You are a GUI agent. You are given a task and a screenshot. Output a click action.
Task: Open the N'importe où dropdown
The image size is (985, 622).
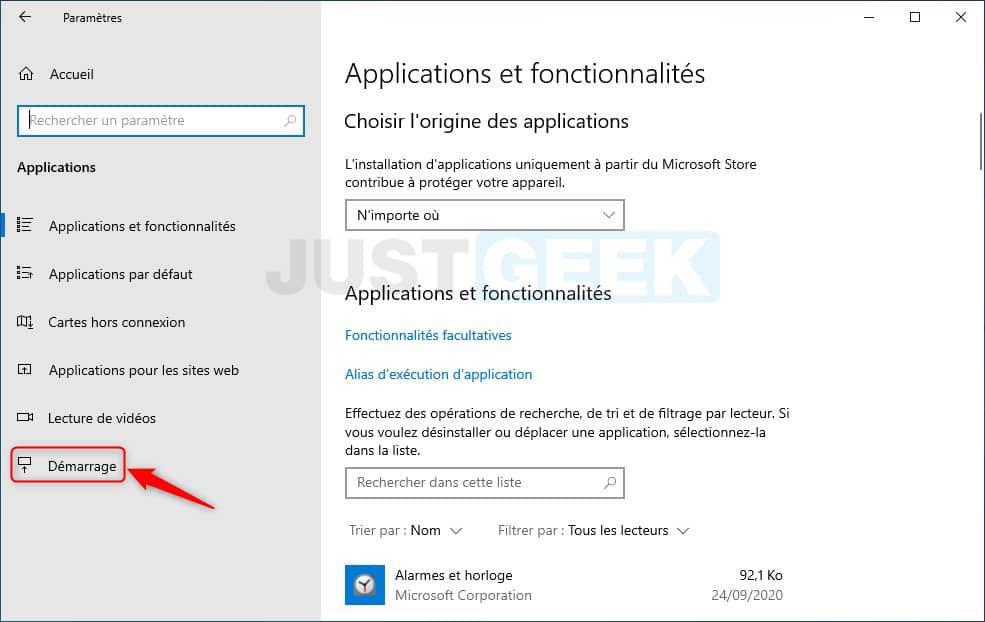tap(484, 215)
